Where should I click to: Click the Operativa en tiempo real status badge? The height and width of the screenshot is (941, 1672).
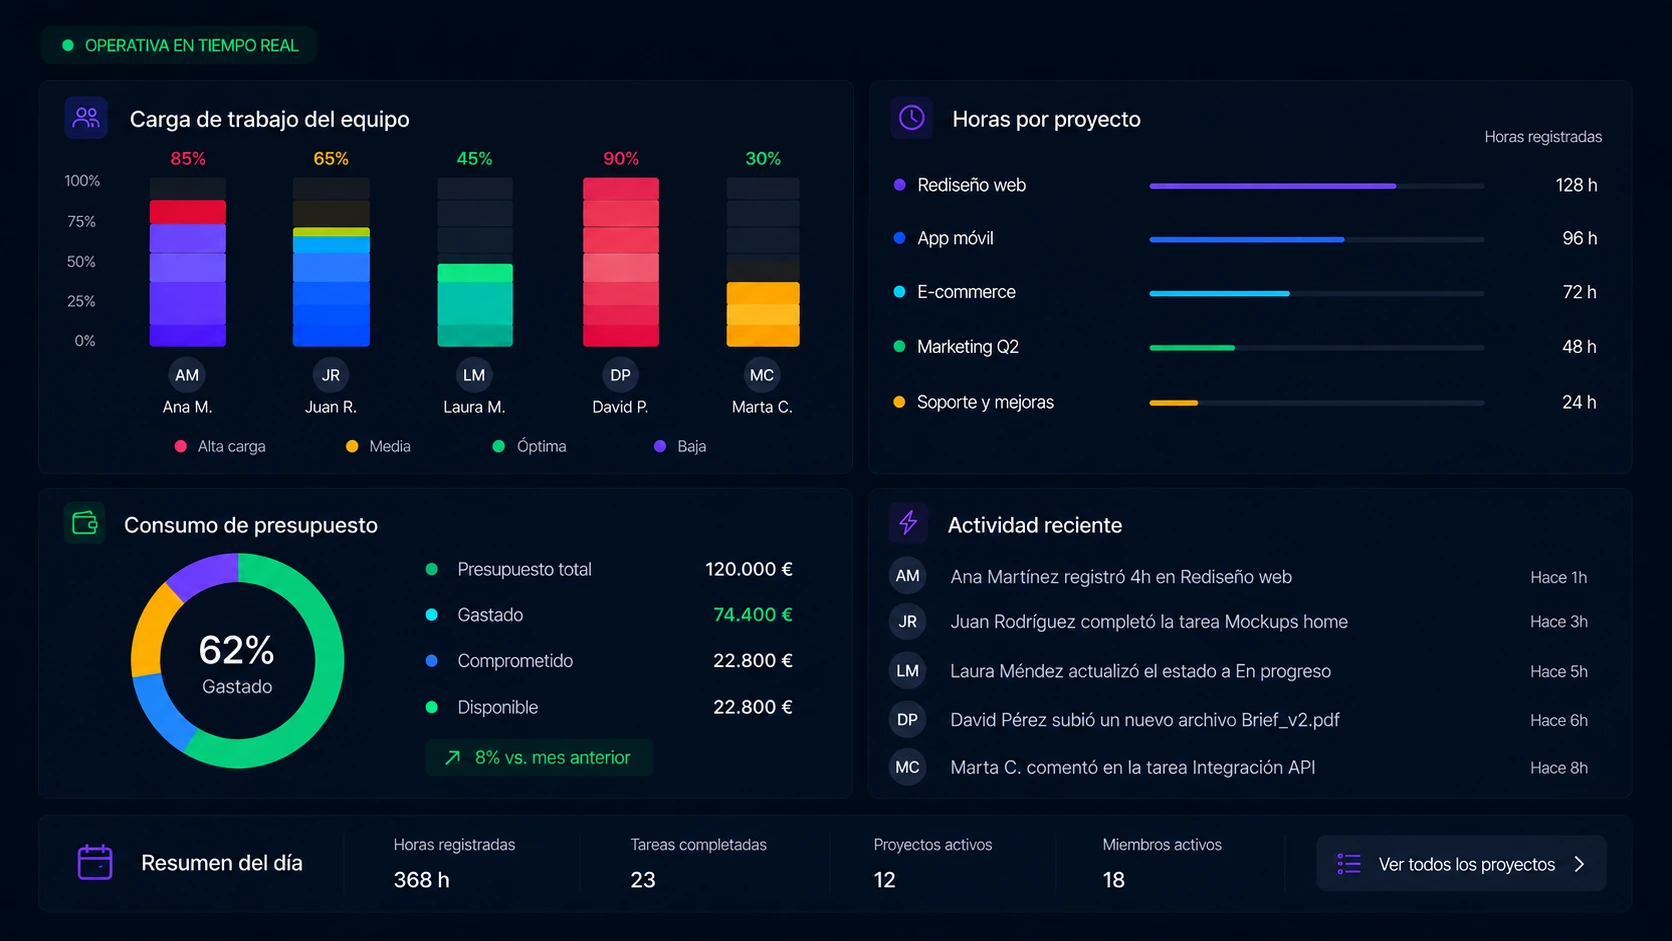[x=179, y=45]
